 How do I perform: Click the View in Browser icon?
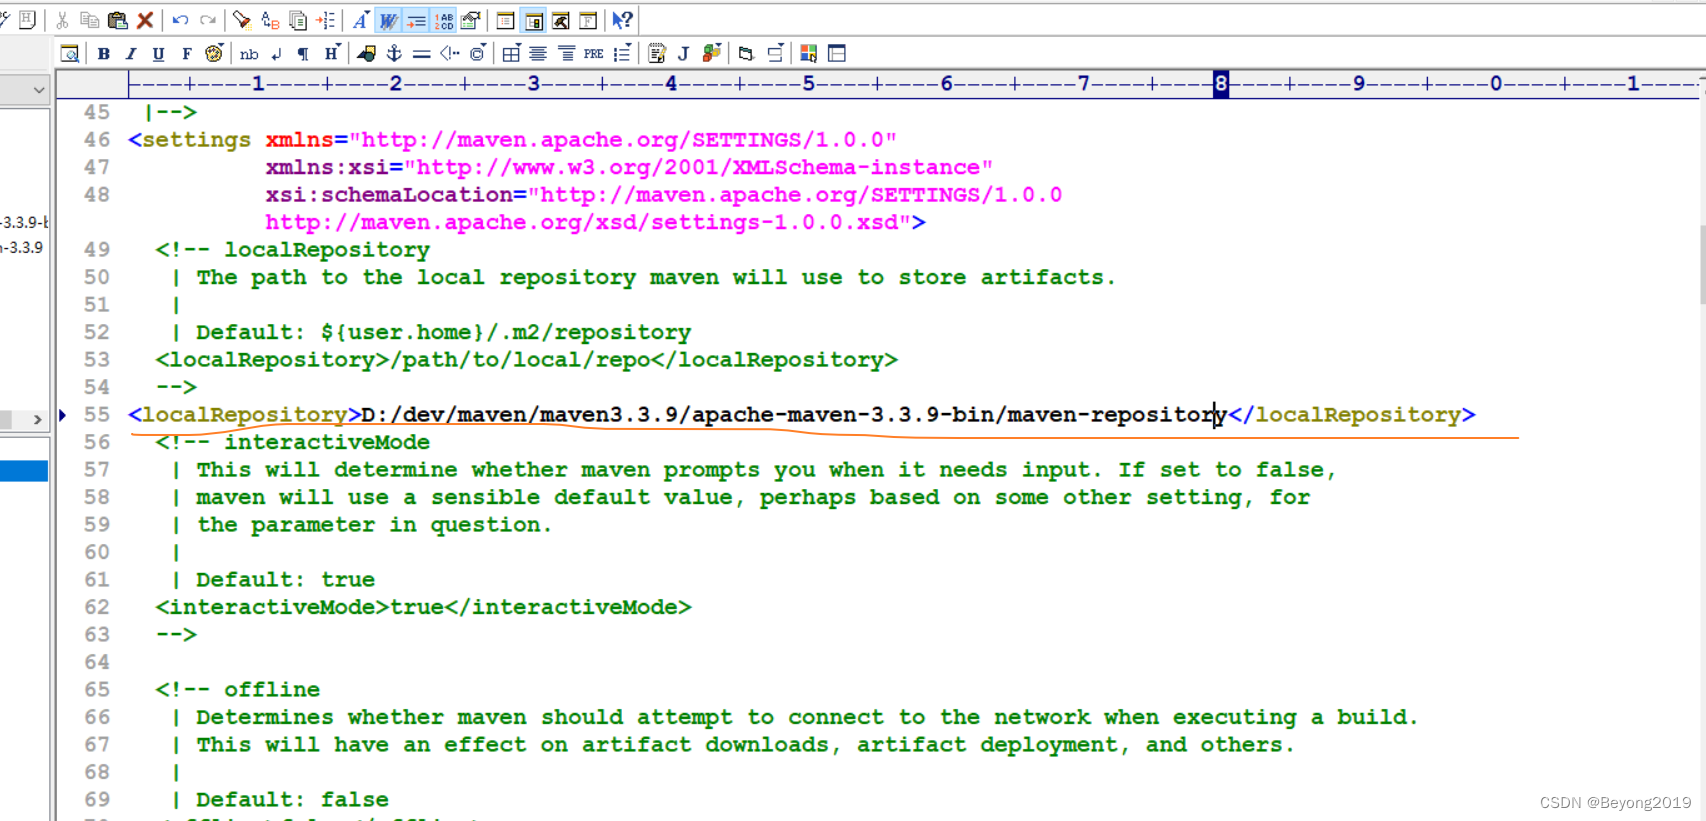click(70, 53)
